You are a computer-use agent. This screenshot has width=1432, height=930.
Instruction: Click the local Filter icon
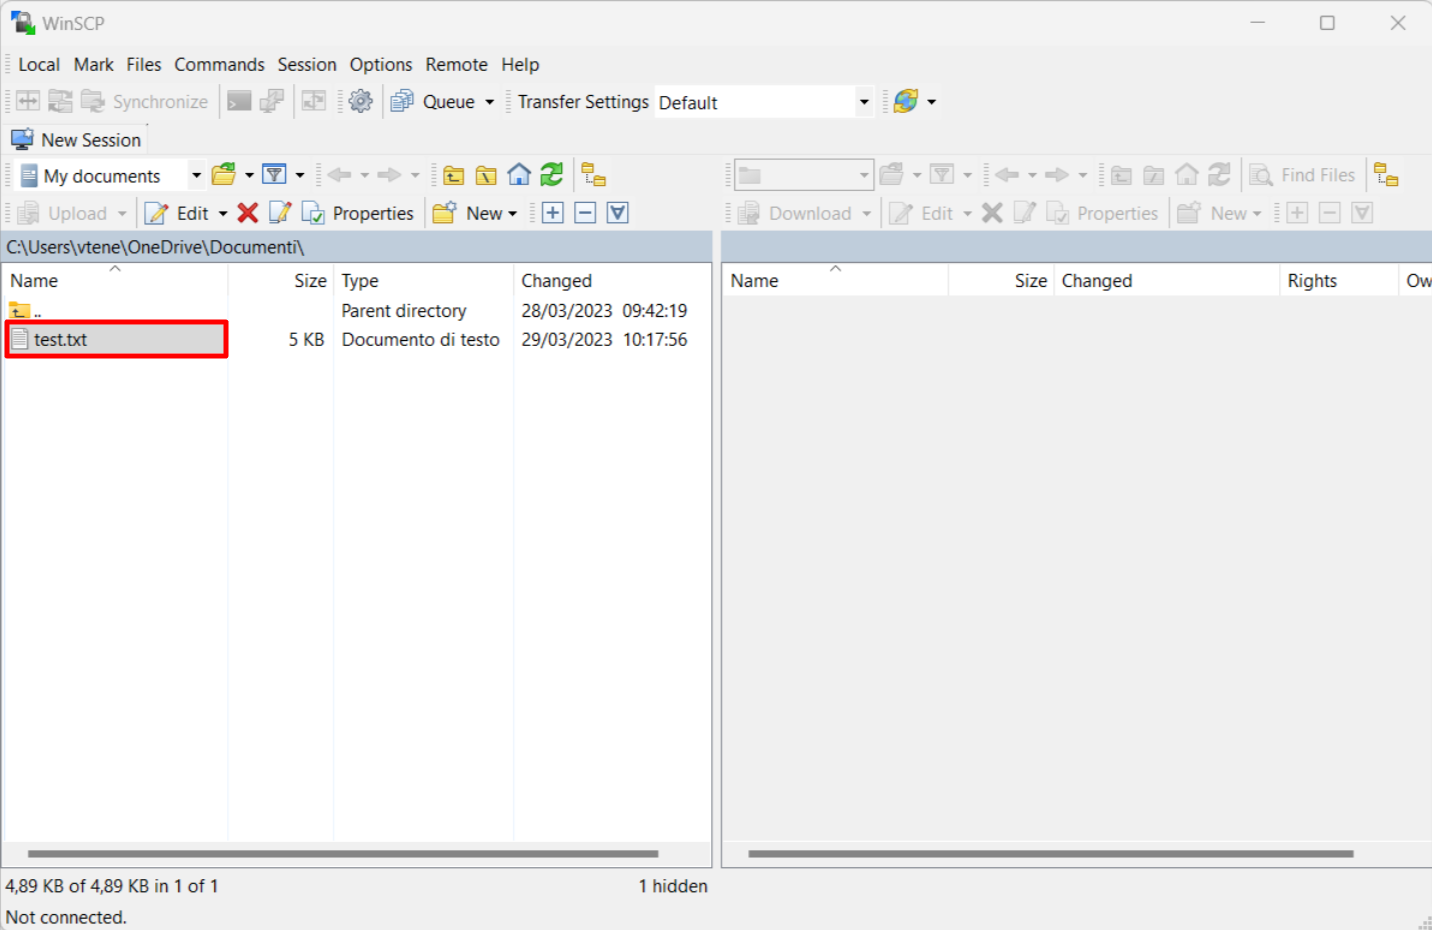(274, 175)
